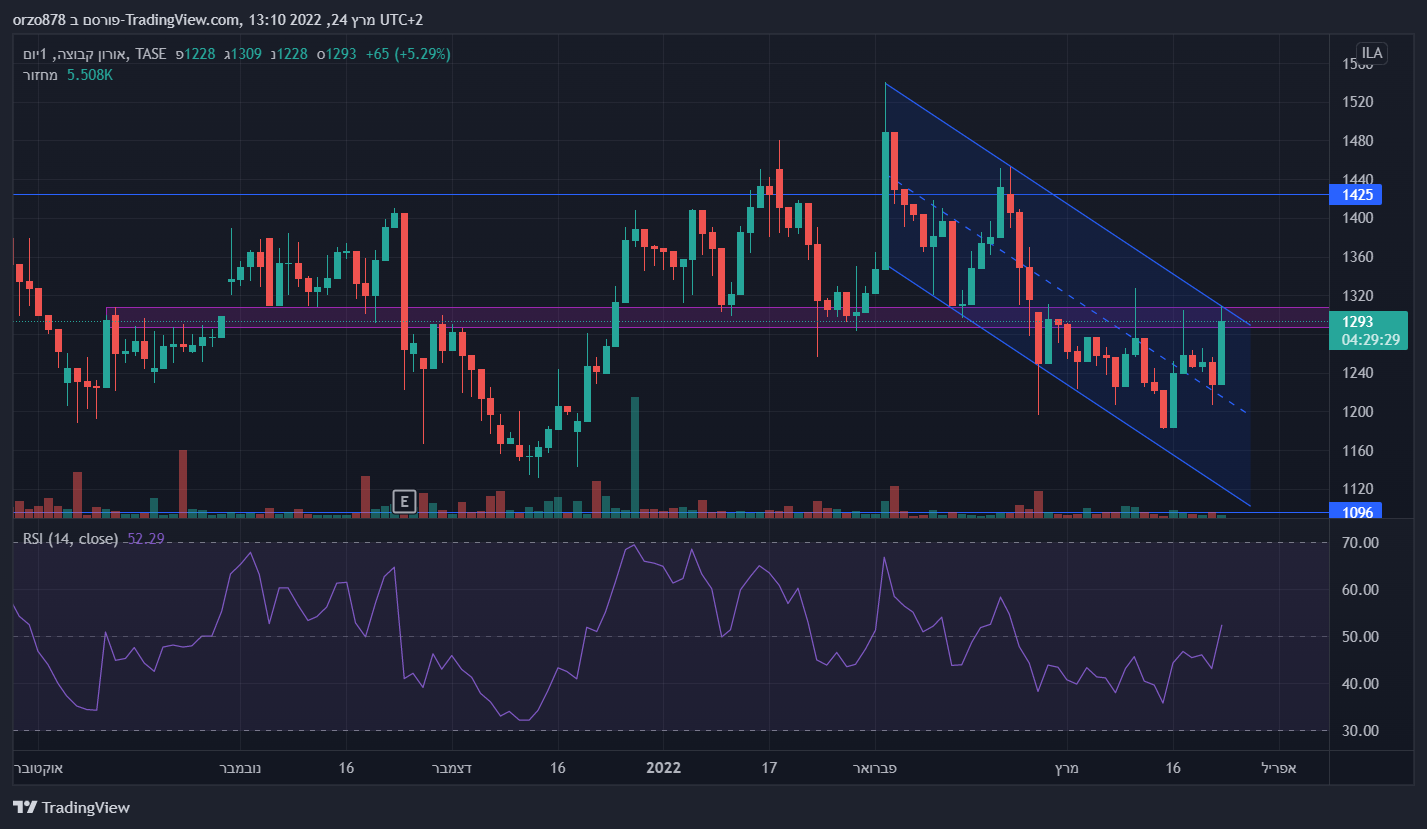Click the 1200 label on price axis
Screen dimensions: 1427x829
(1356, 411)
